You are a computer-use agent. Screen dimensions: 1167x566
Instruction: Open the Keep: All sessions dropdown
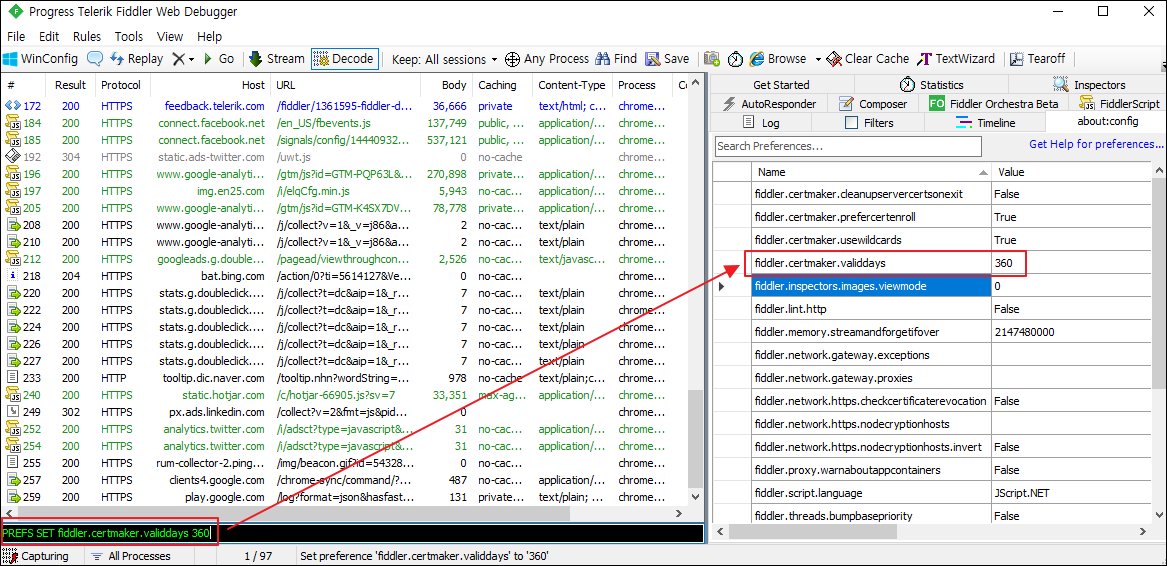pos(444,59)
